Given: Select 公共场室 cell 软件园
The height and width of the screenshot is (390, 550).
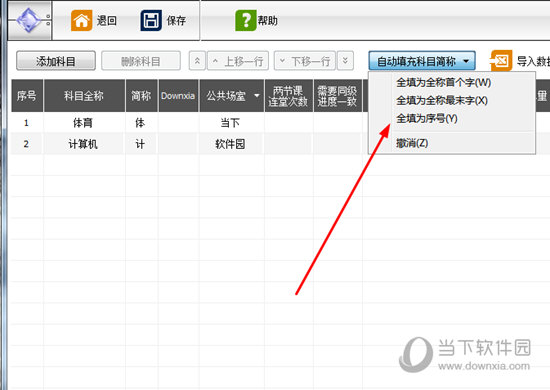Looking at the screenshot, I should 231,144.
